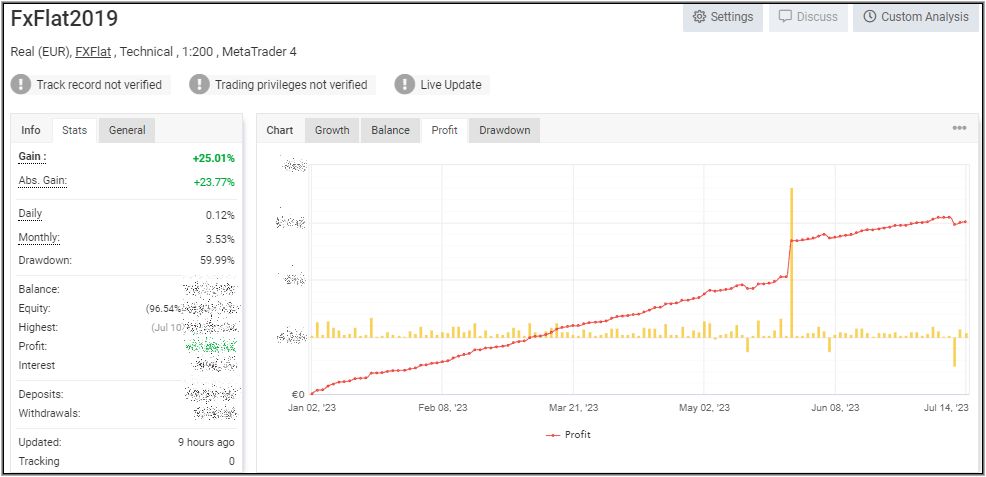Open the Discuss comment button
The height and width of the screenshot is (477, 986).
(x=807, y=17)
